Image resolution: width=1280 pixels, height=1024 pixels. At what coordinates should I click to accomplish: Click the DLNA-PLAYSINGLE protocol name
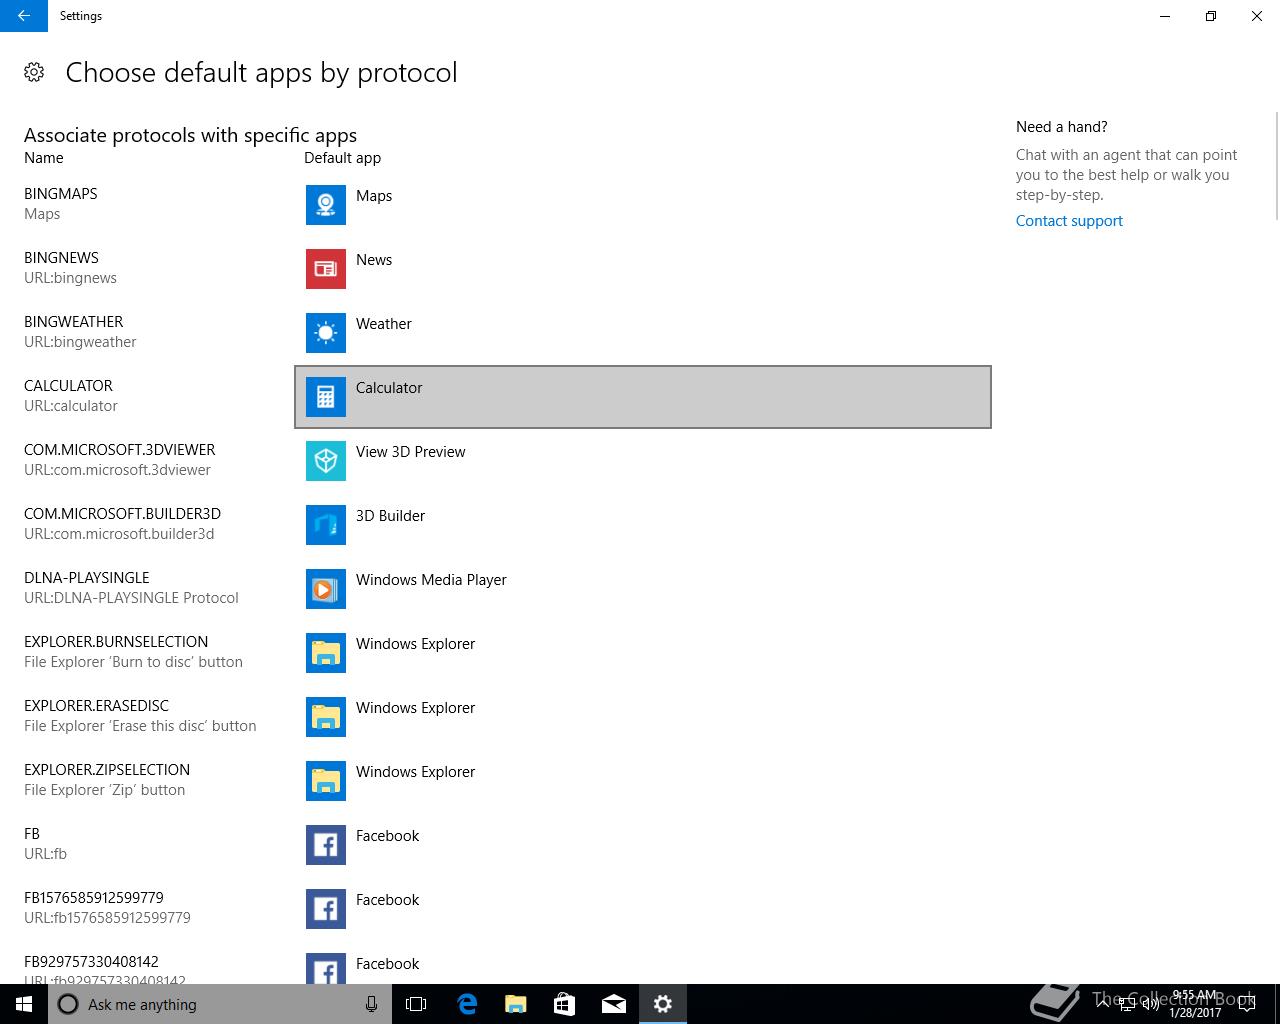coord(87,578)
